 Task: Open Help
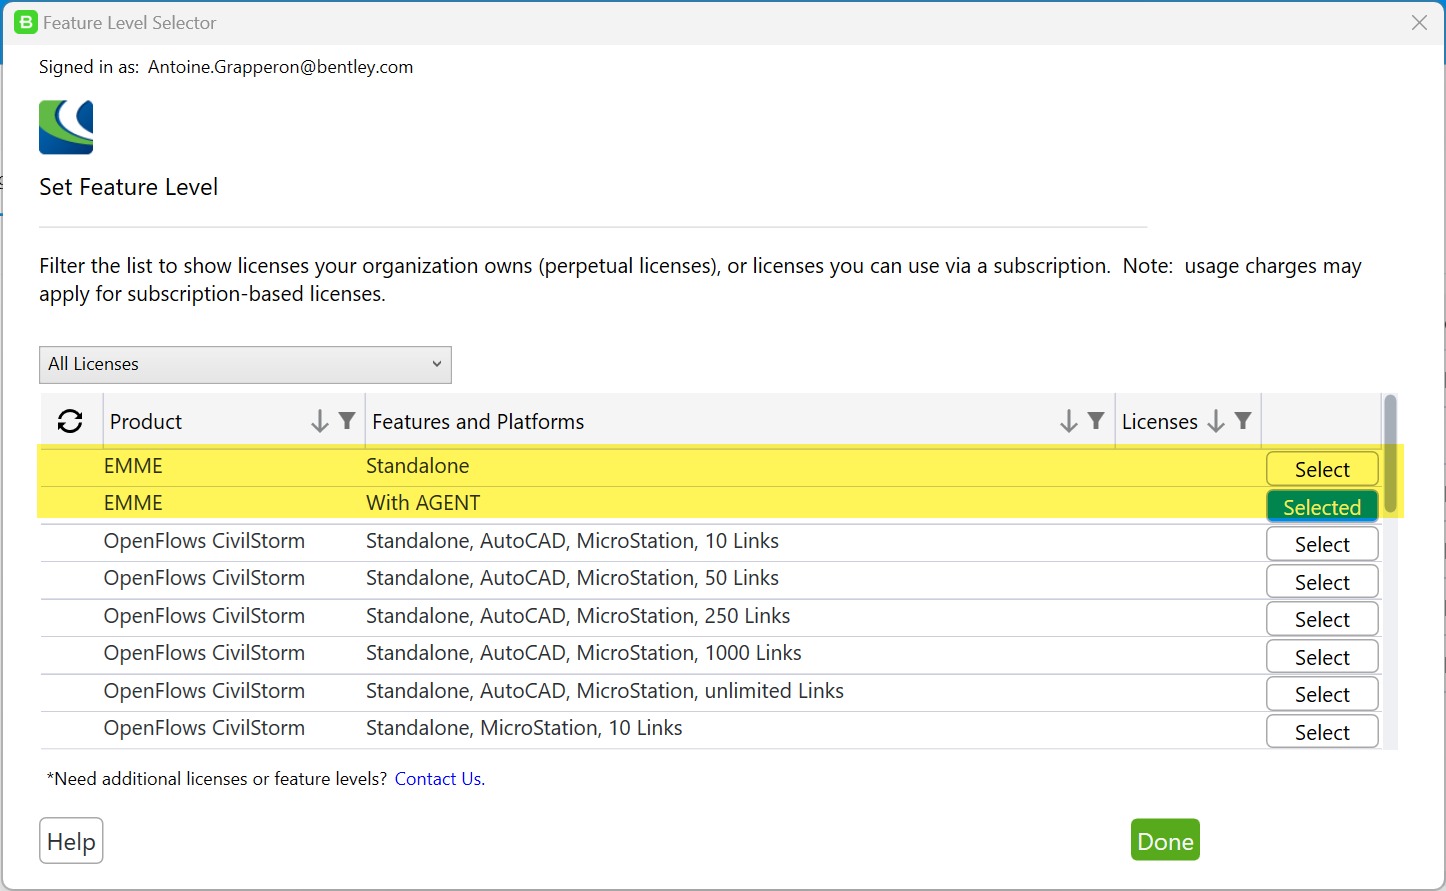click(70, 840)
